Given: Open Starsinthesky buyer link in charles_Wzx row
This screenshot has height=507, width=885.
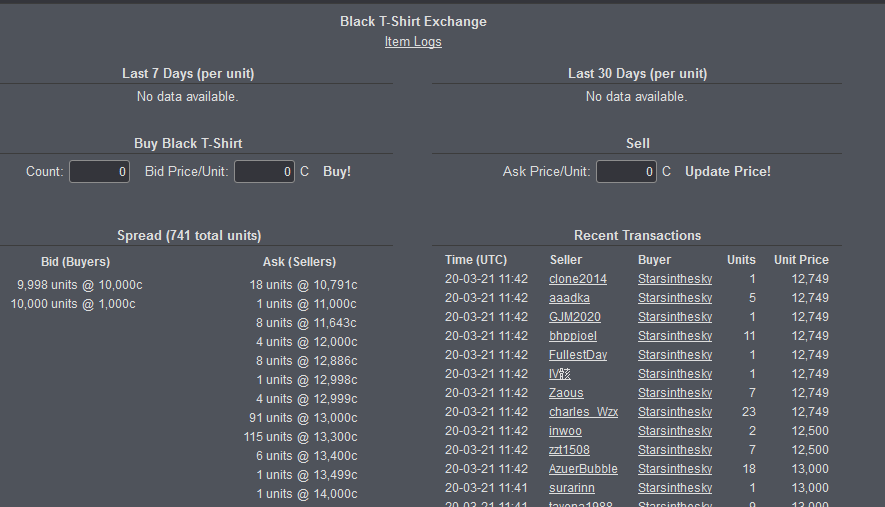Looking at the screenshot, I should tap(675, 412).
